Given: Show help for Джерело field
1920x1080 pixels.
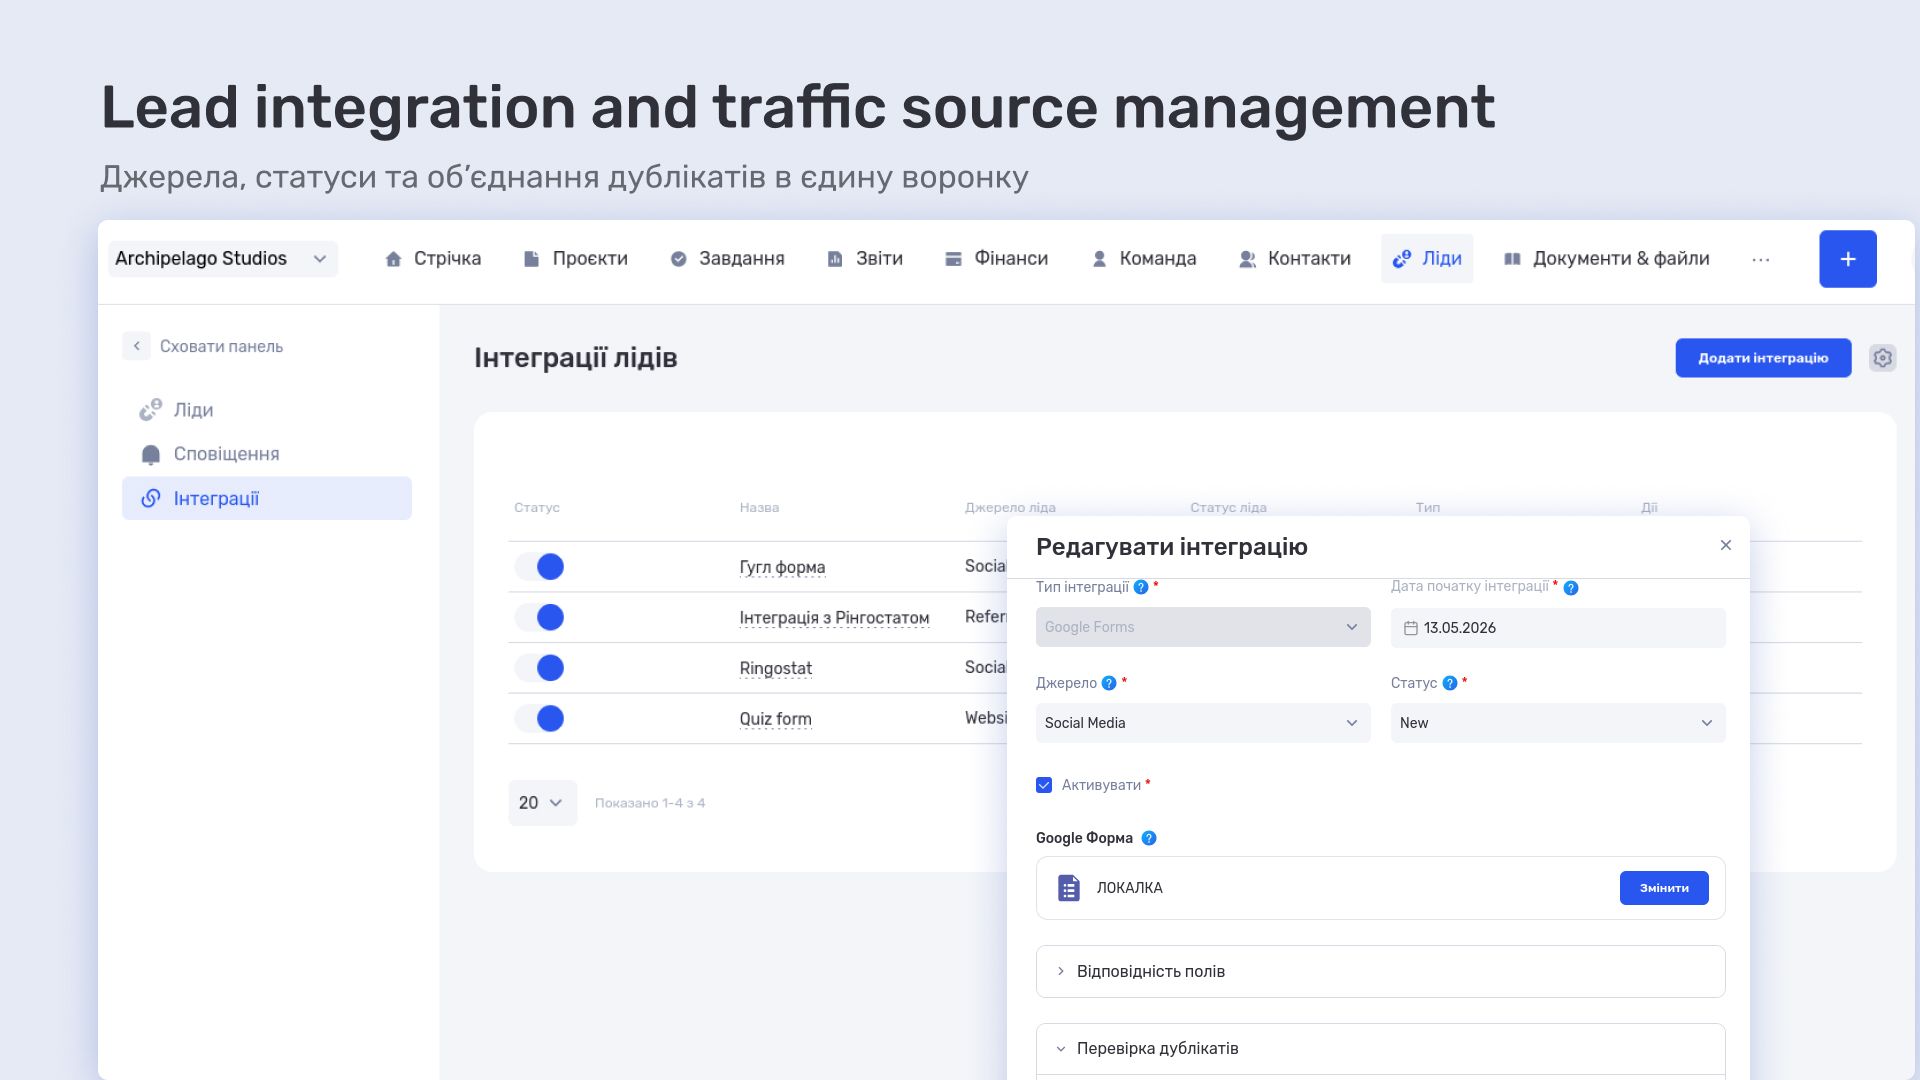Looking at the screenshot, I should click(x=1109, y=684).
